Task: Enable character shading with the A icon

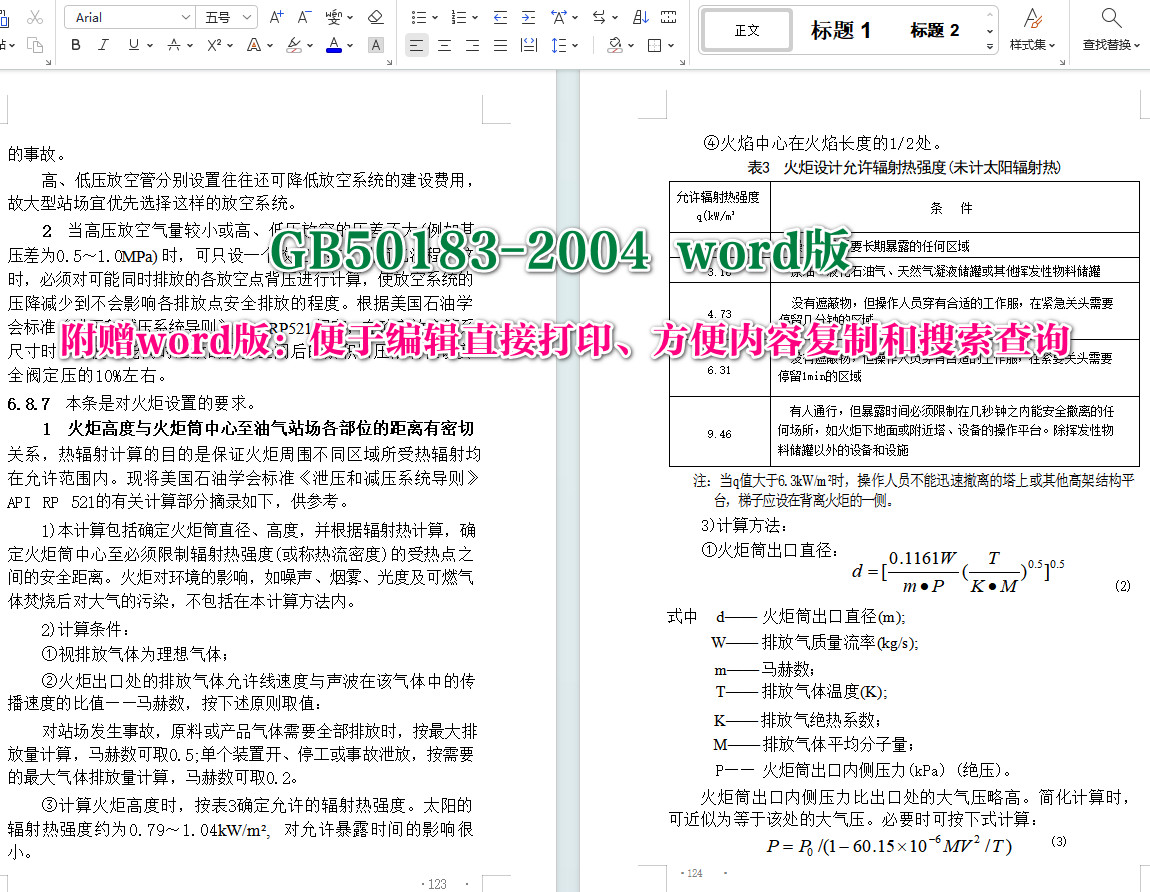Action: 376,44
